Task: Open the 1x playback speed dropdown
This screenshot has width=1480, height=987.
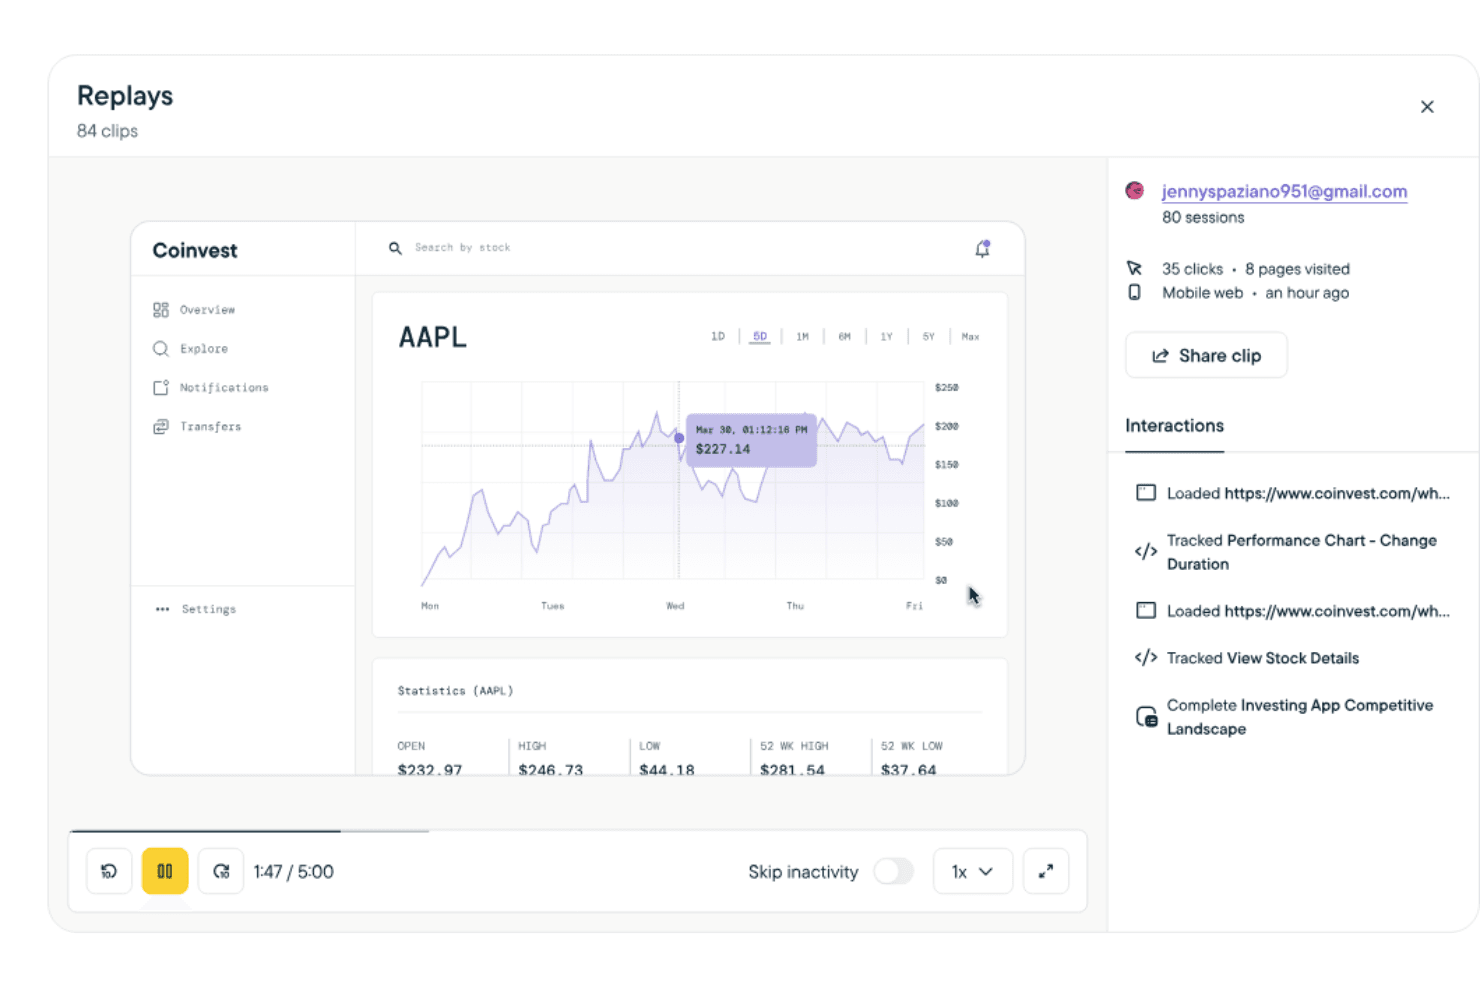Action: (972, 871)
